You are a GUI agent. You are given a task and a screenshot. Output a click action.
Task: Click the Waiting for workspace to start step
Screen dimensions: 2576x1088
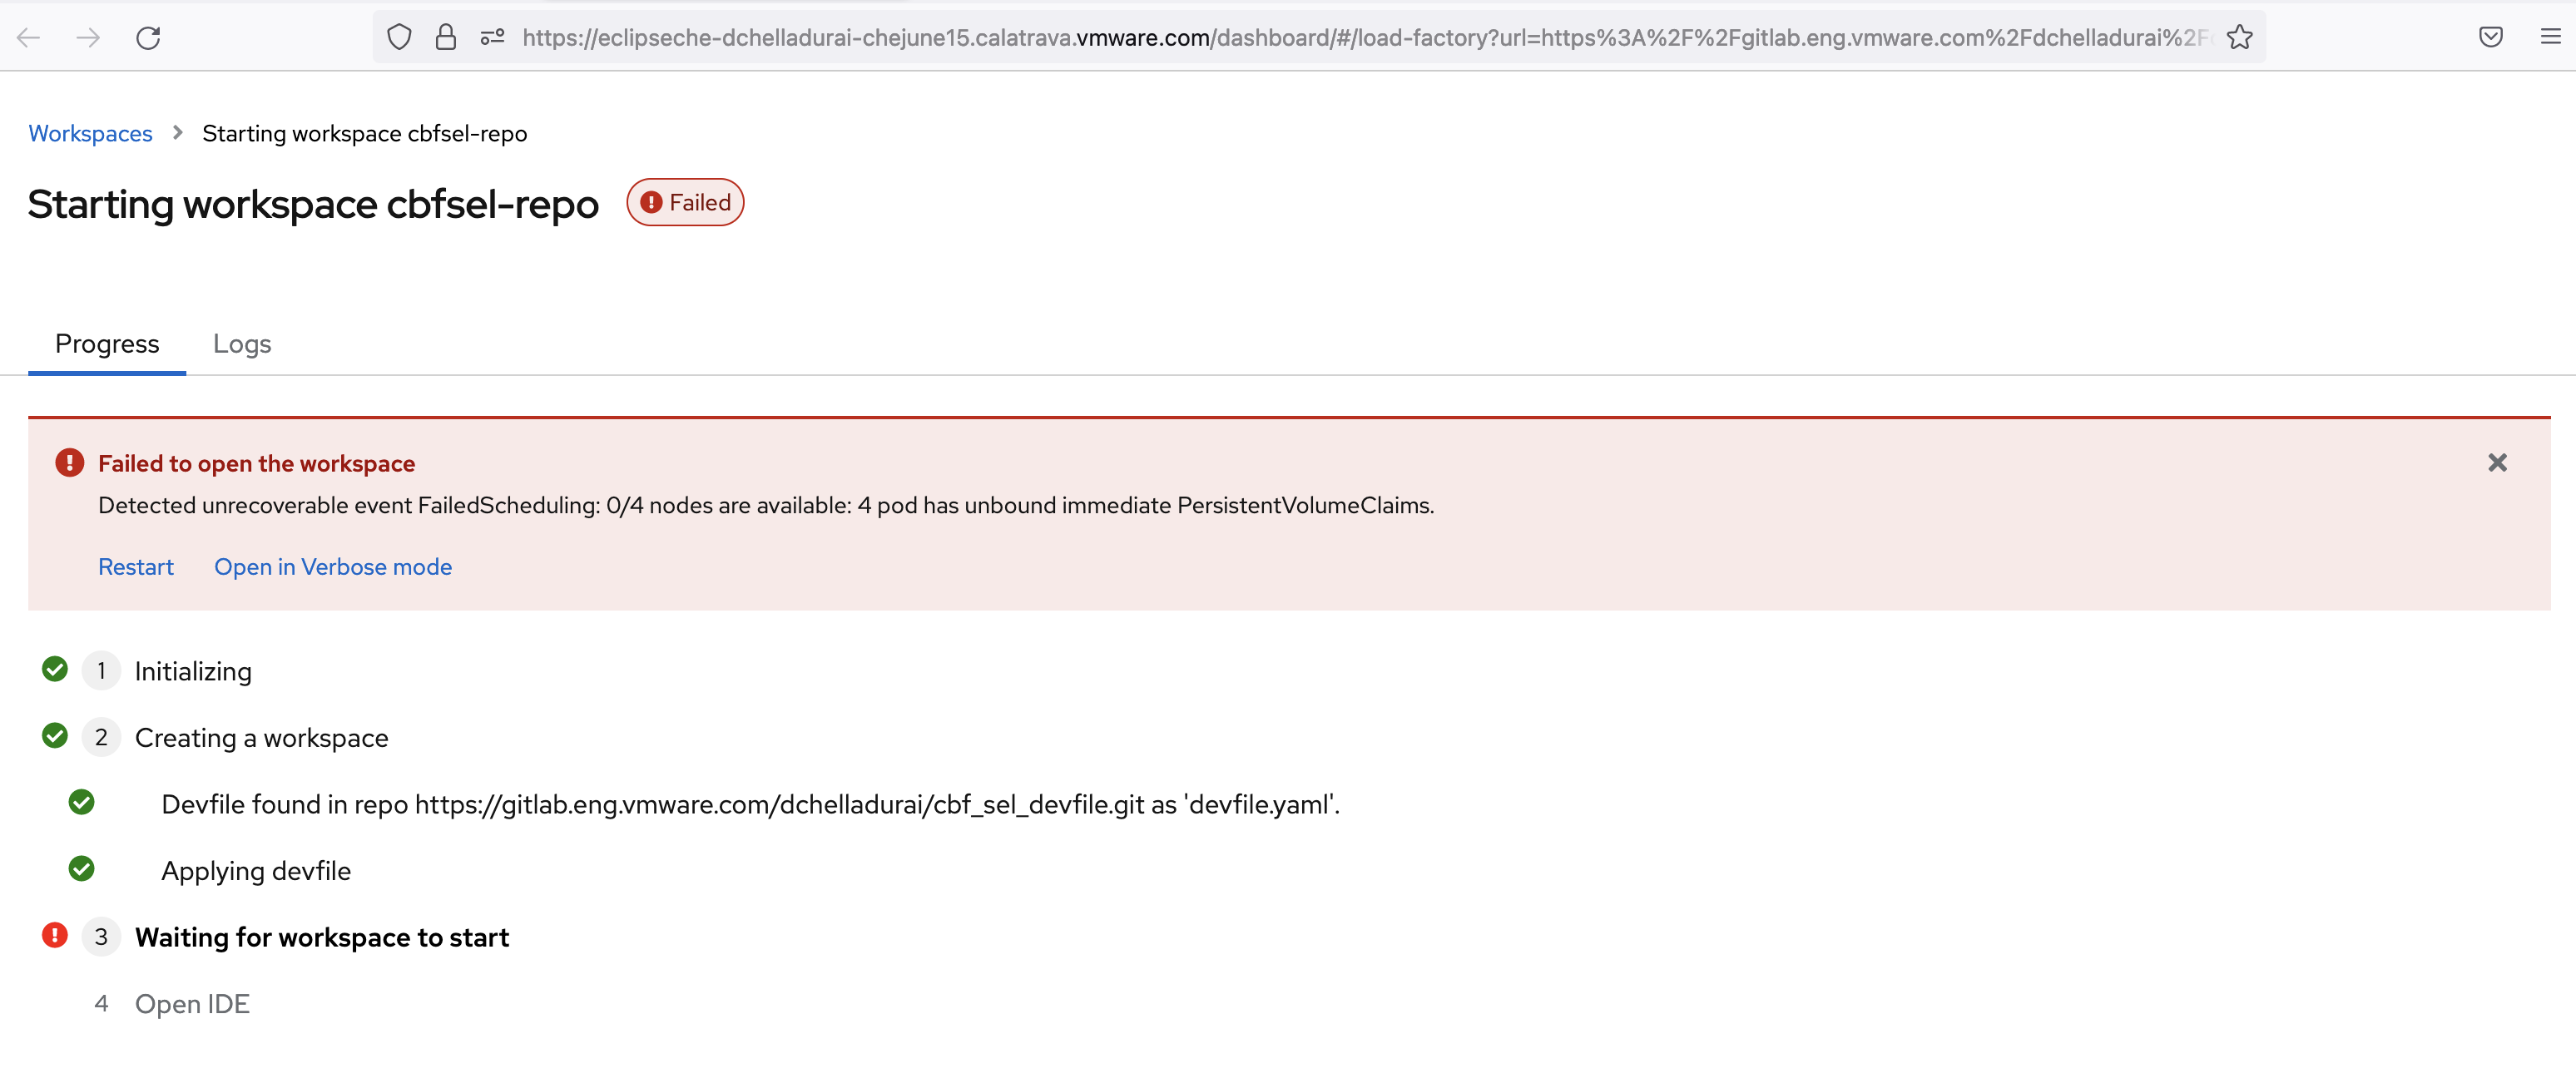click(x=322, y=937)
